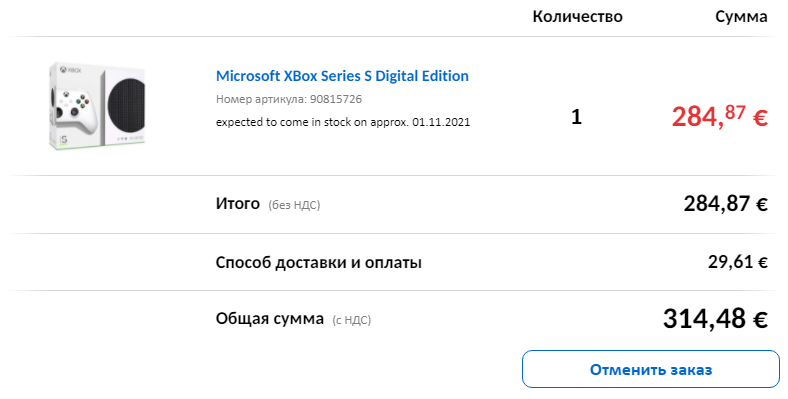788x399 pixels.
Task: Click the Количество column header
Action: tap(577, 17)
